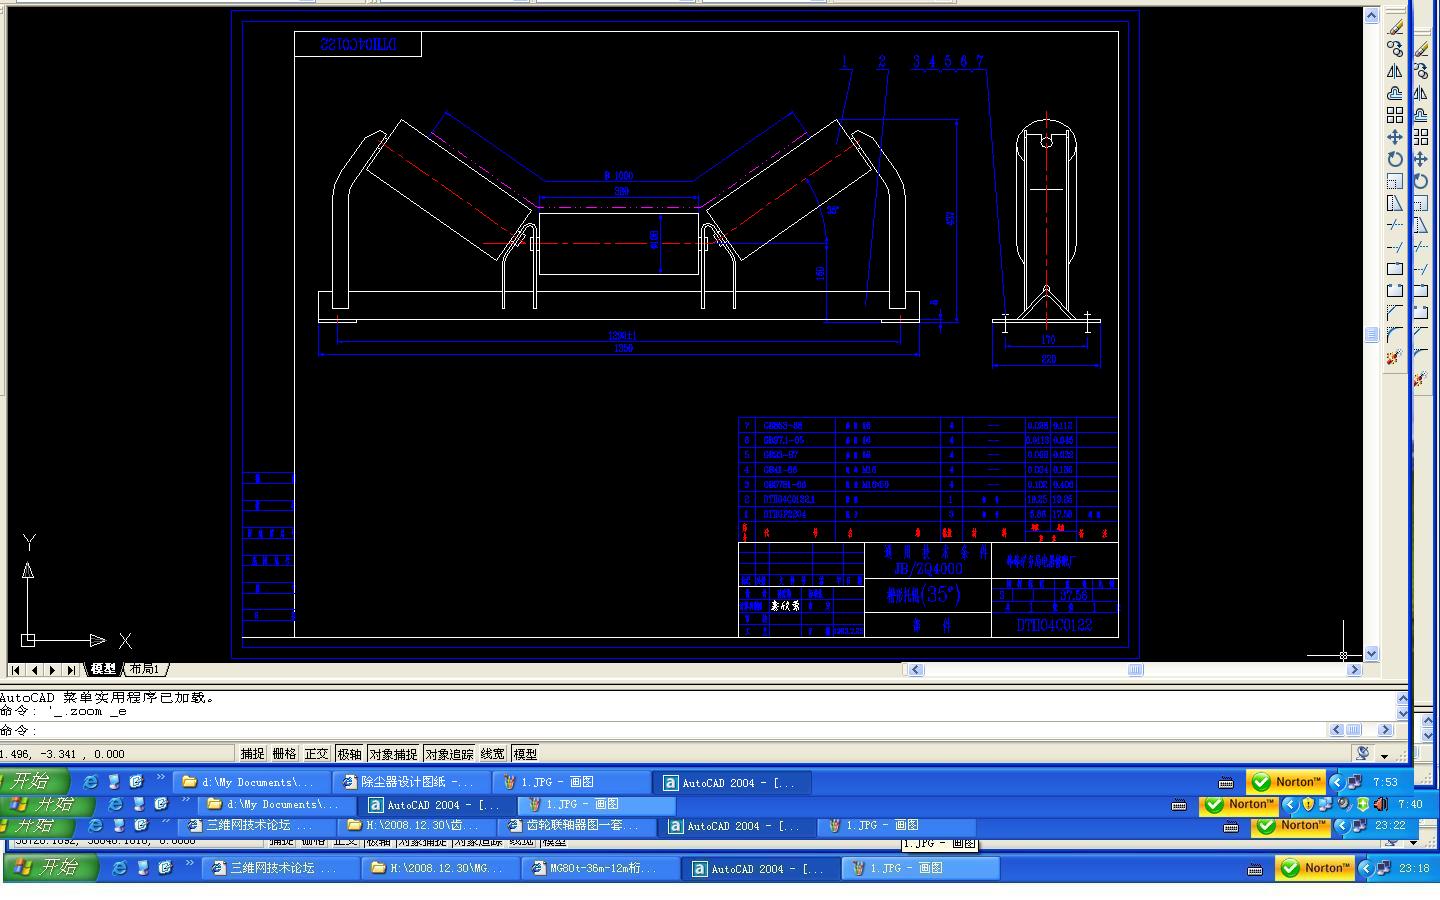Select Rotate in the rightmost Modify toolbar
This screenshot has width=1440, height=900.
coord(1421,181)
